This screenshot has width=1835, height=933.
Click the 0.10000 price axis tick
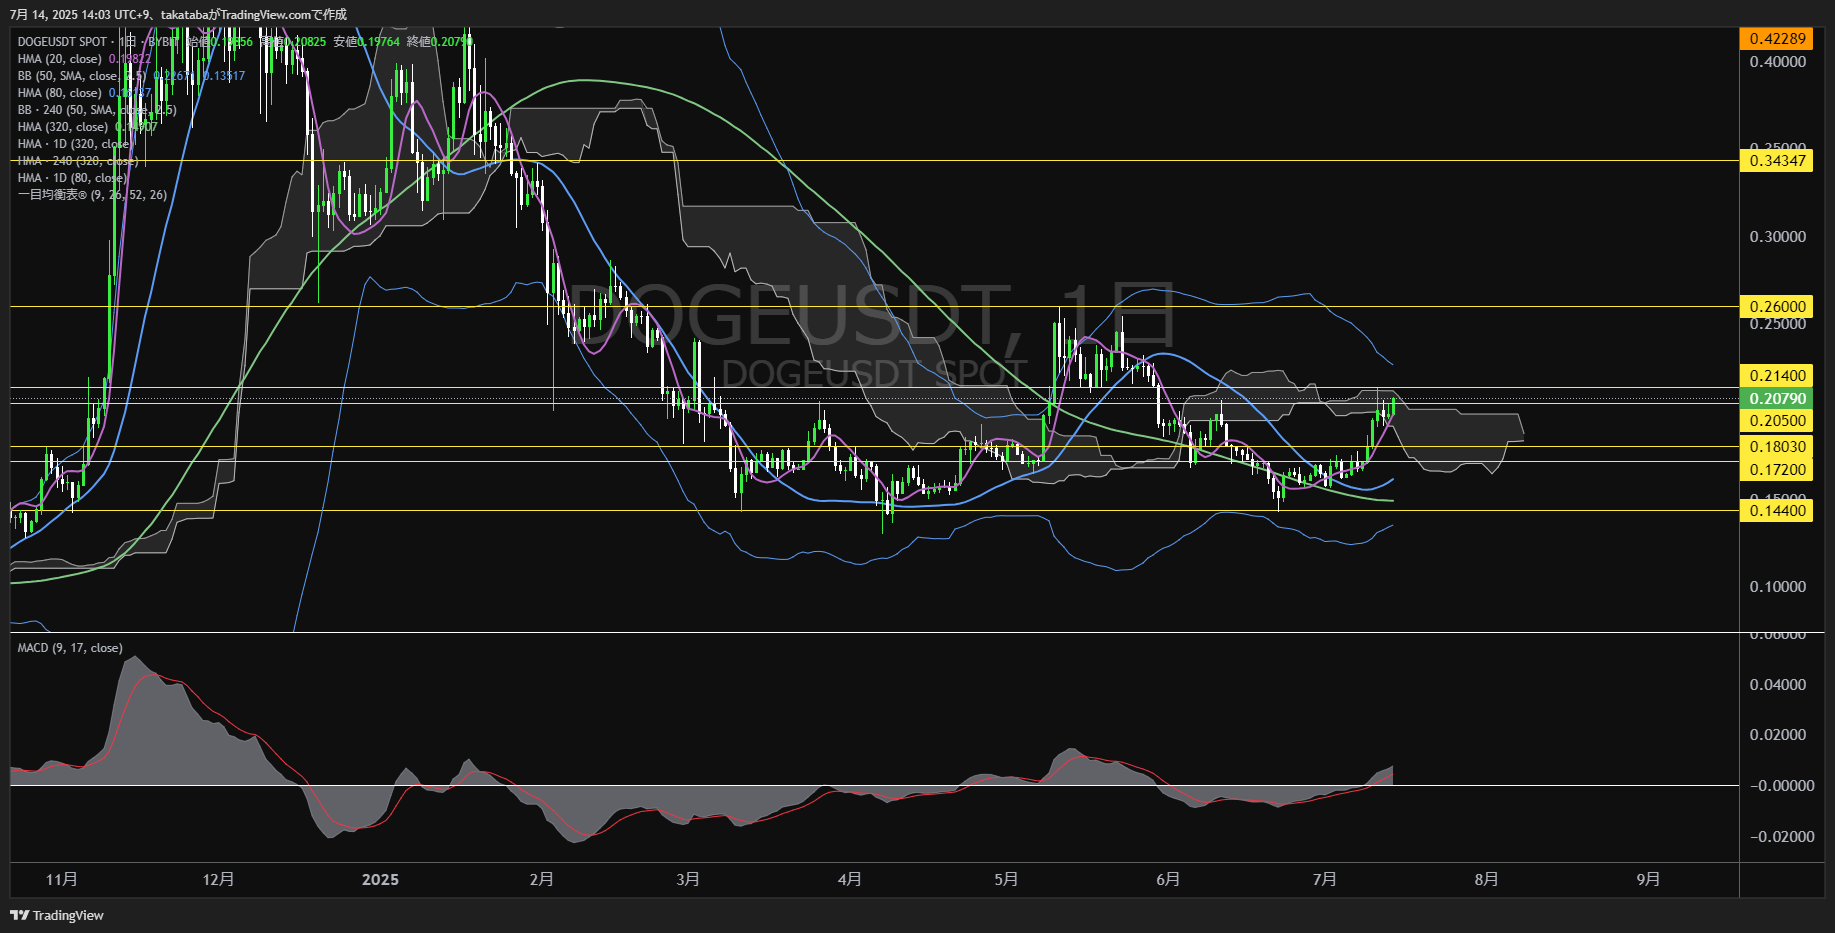(x=1778, y=587)
